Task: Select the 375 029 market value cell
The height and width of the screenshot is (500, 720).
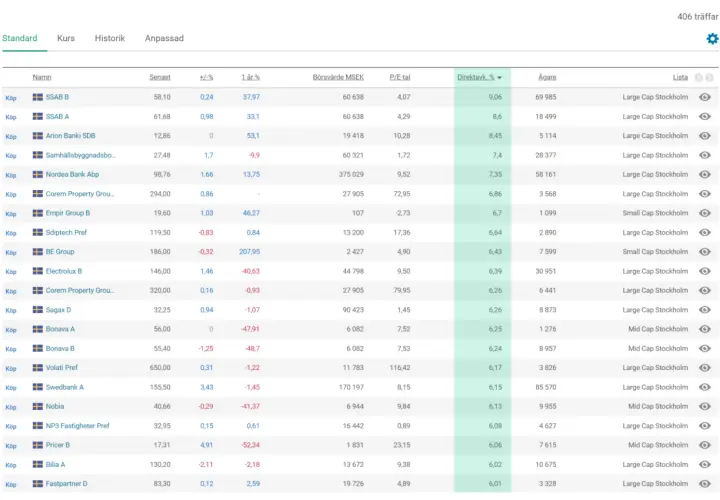Action: (x=351, y=174)
